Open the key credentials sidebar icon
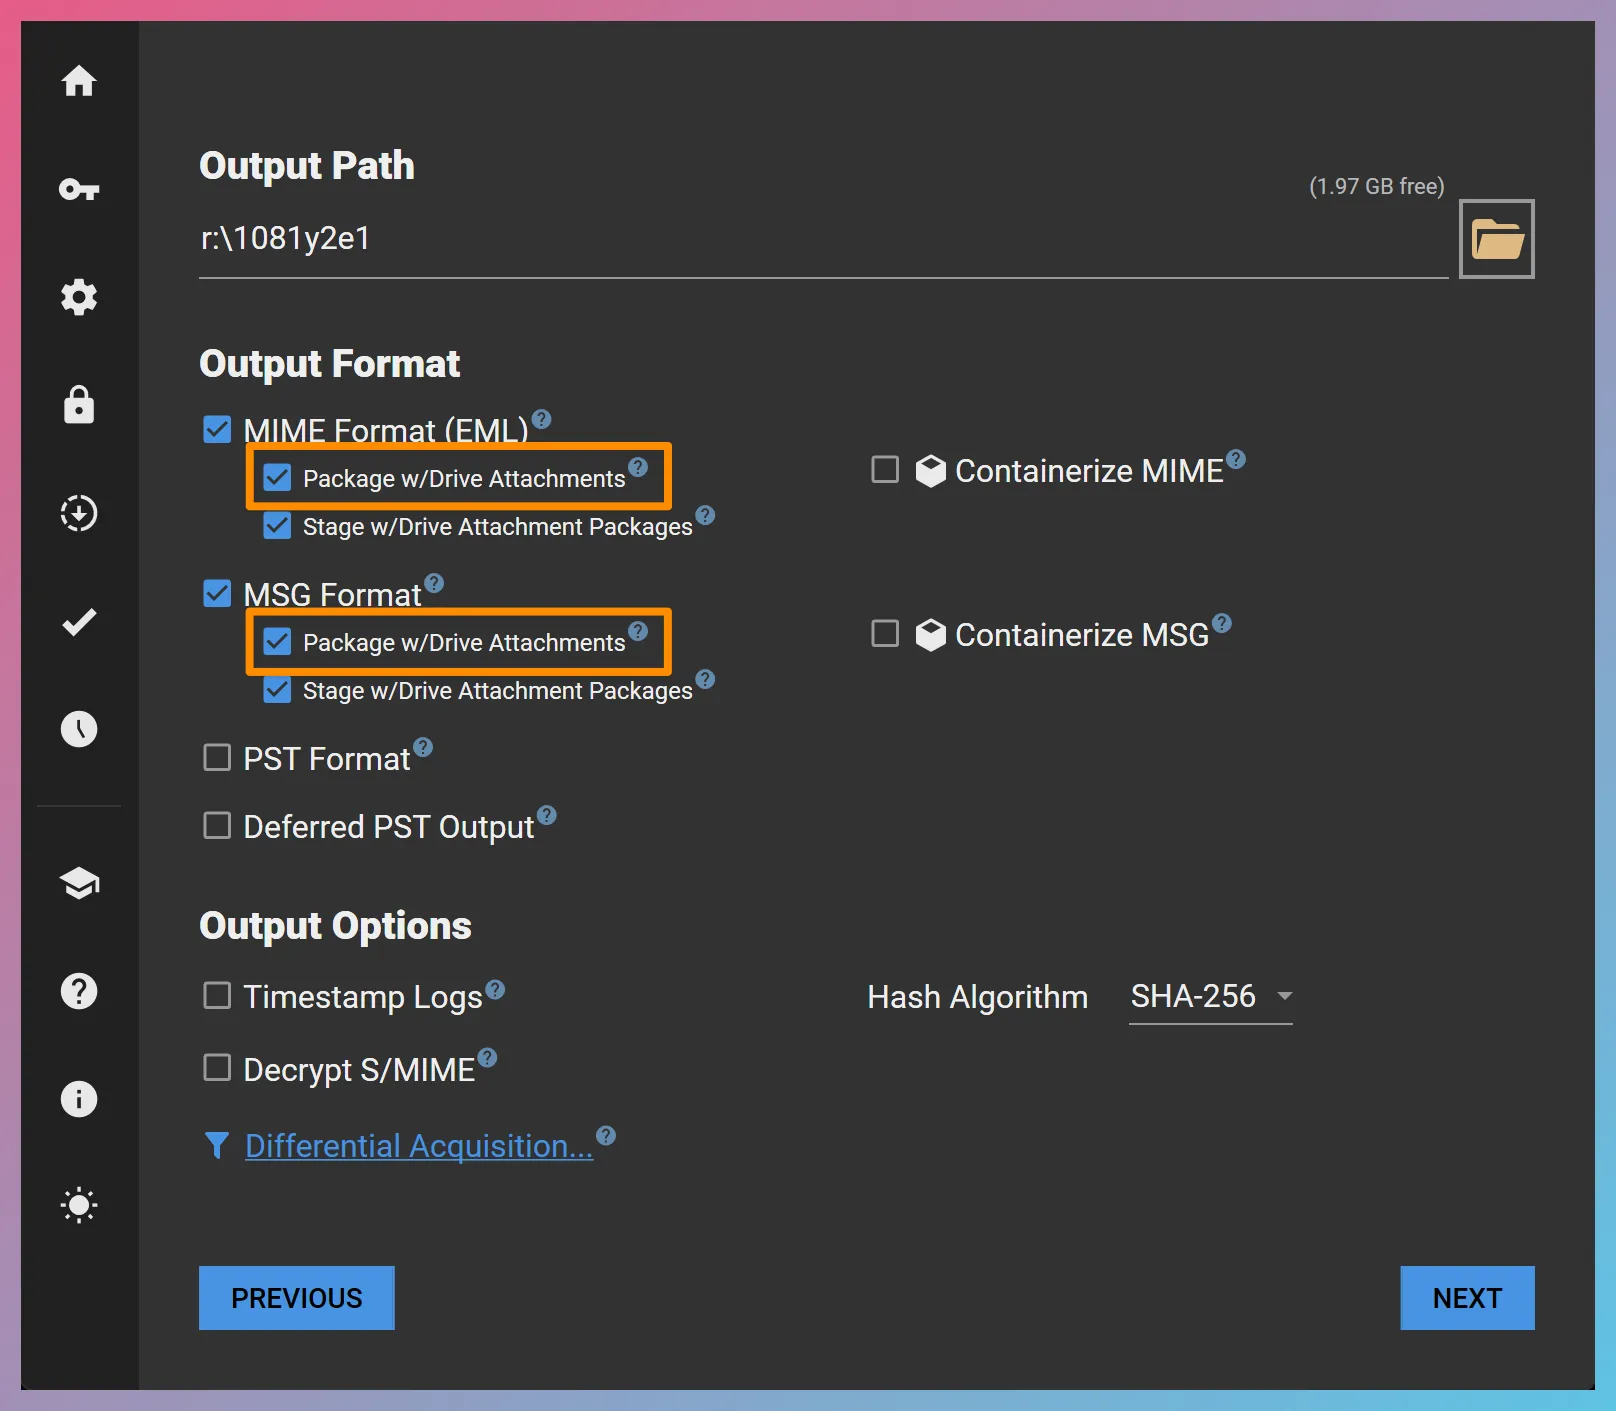1616x1411 pixels. pos(79,189)
